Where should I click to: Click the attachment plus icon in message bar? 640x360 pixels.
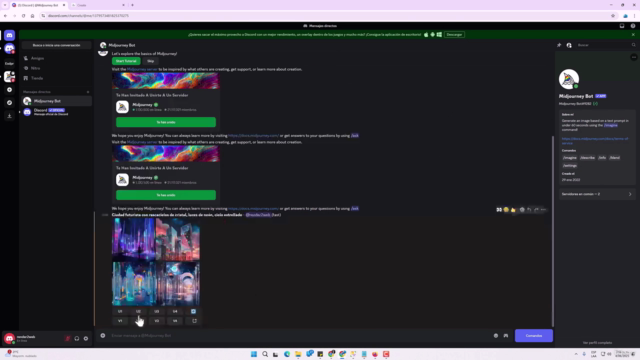[103, 336]
